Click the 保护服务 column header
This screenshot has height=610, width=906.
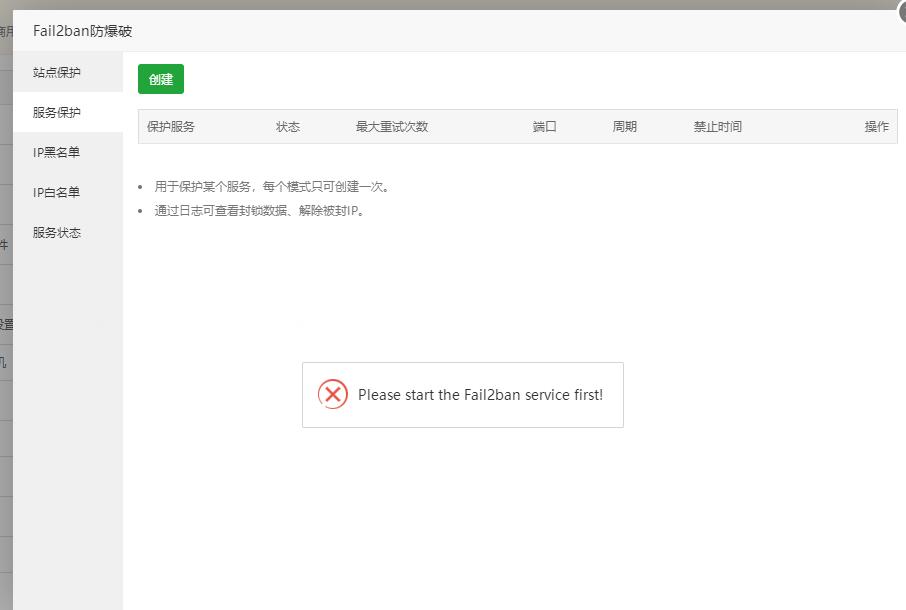click(x=171, y=127)
